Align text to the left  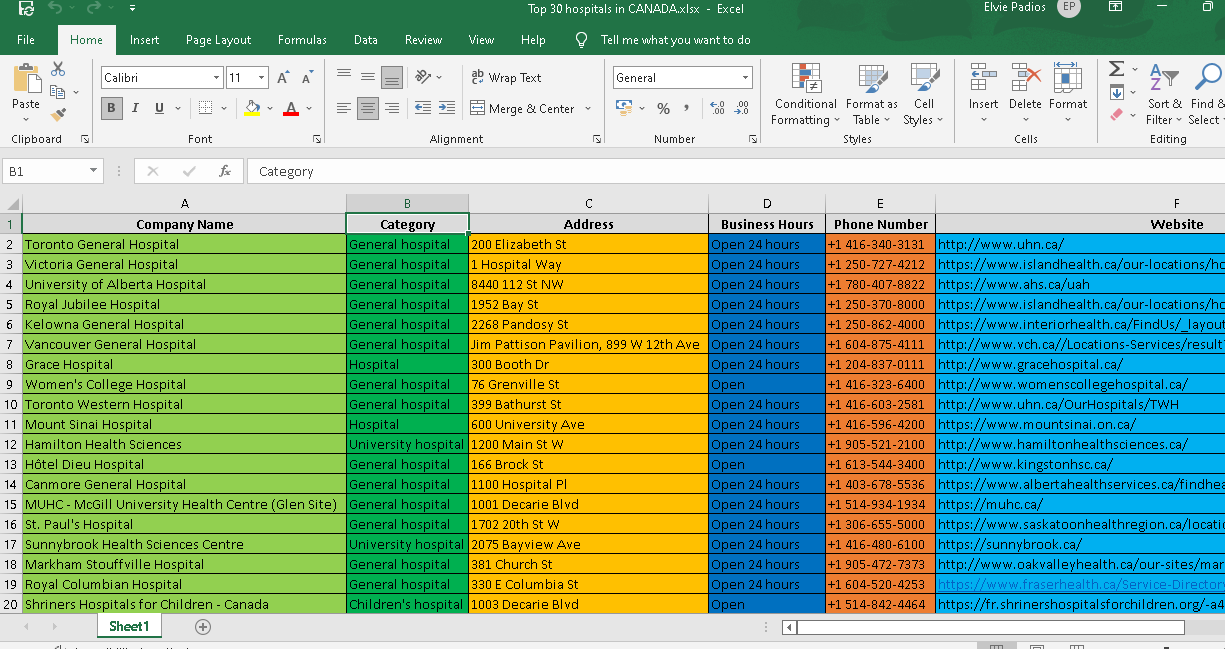tap(344, 108)
